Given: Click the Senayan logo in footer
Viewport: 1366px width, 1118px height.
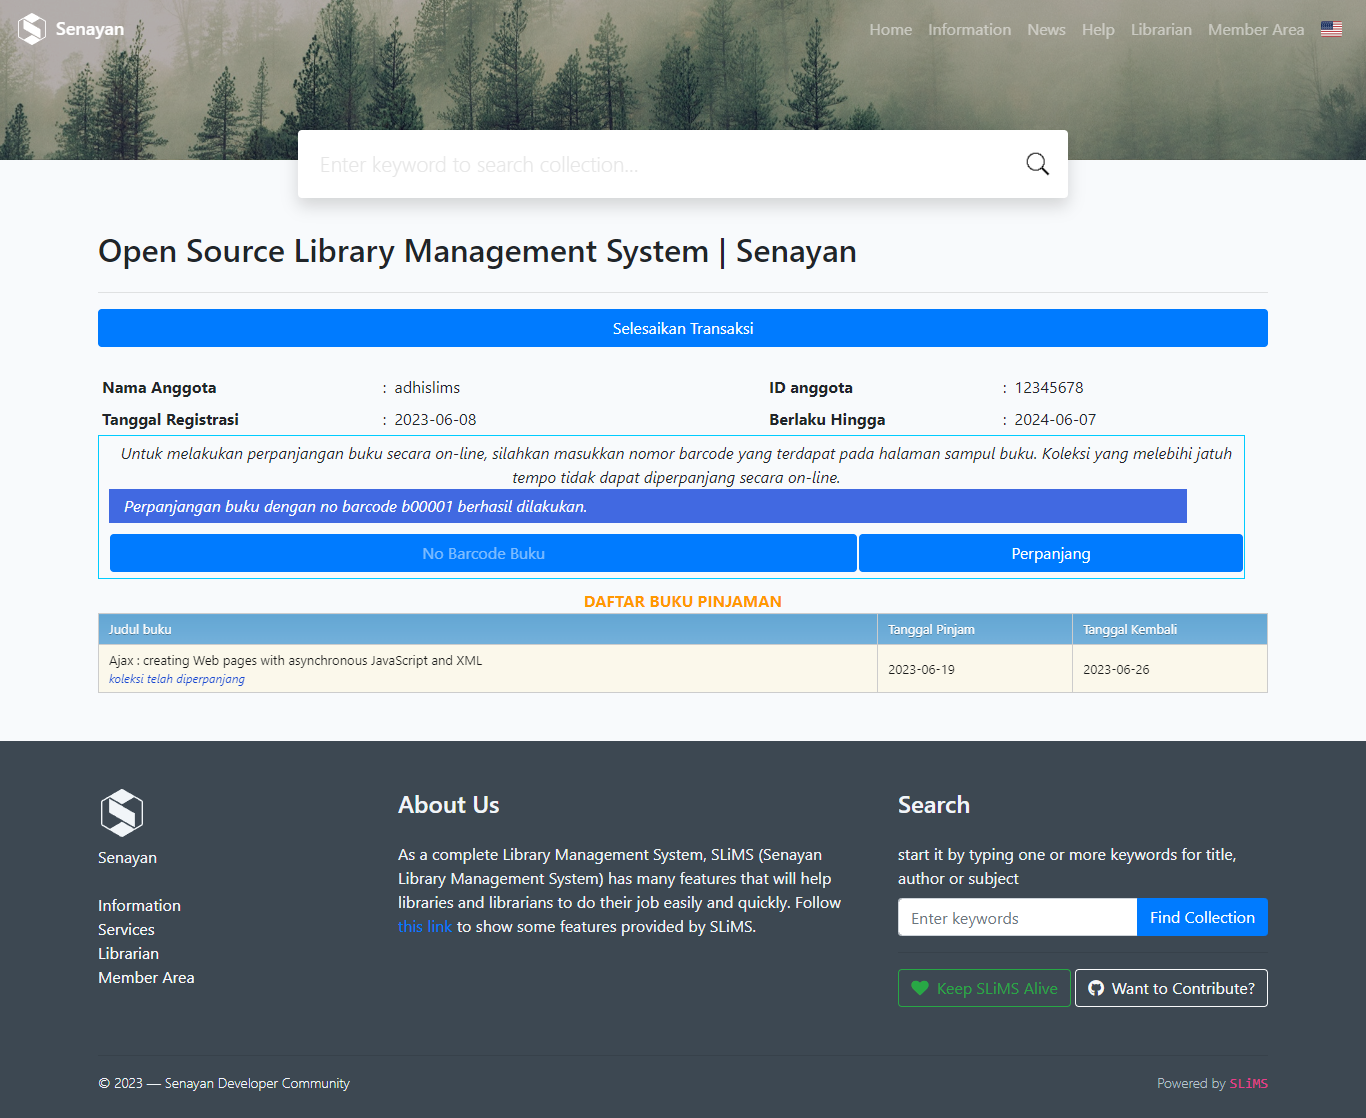Looking at the screenshot, I should 122,813.
